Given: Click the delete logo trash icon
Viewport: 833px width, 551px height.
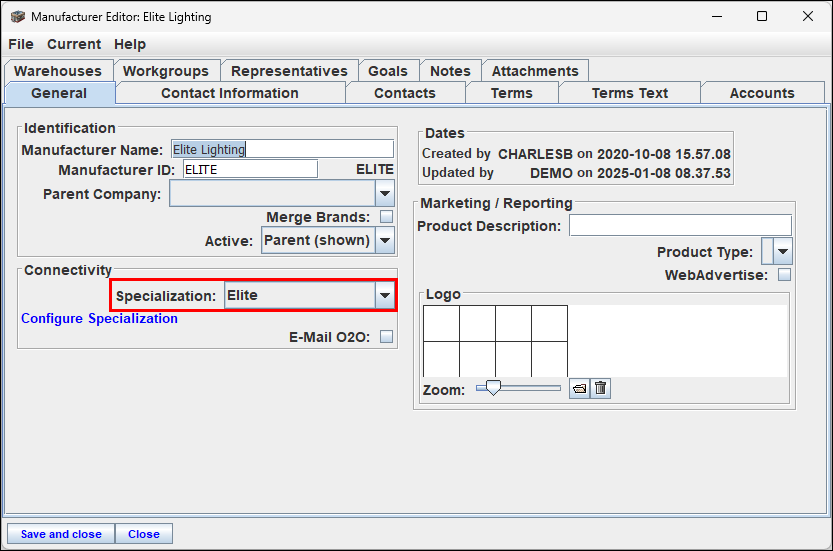Looking at the screenshot, I should (x=600, y=388).
